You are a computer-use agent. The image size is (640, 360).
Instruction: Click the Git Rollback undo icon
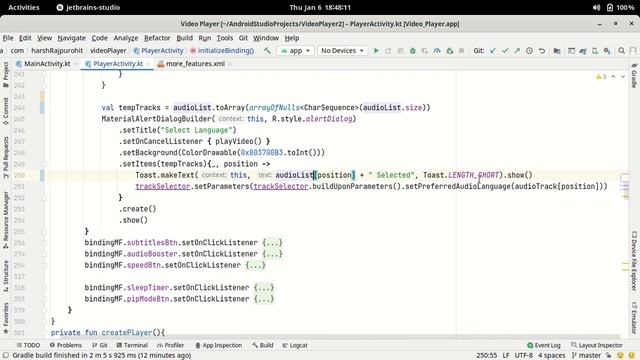point(542,51)
